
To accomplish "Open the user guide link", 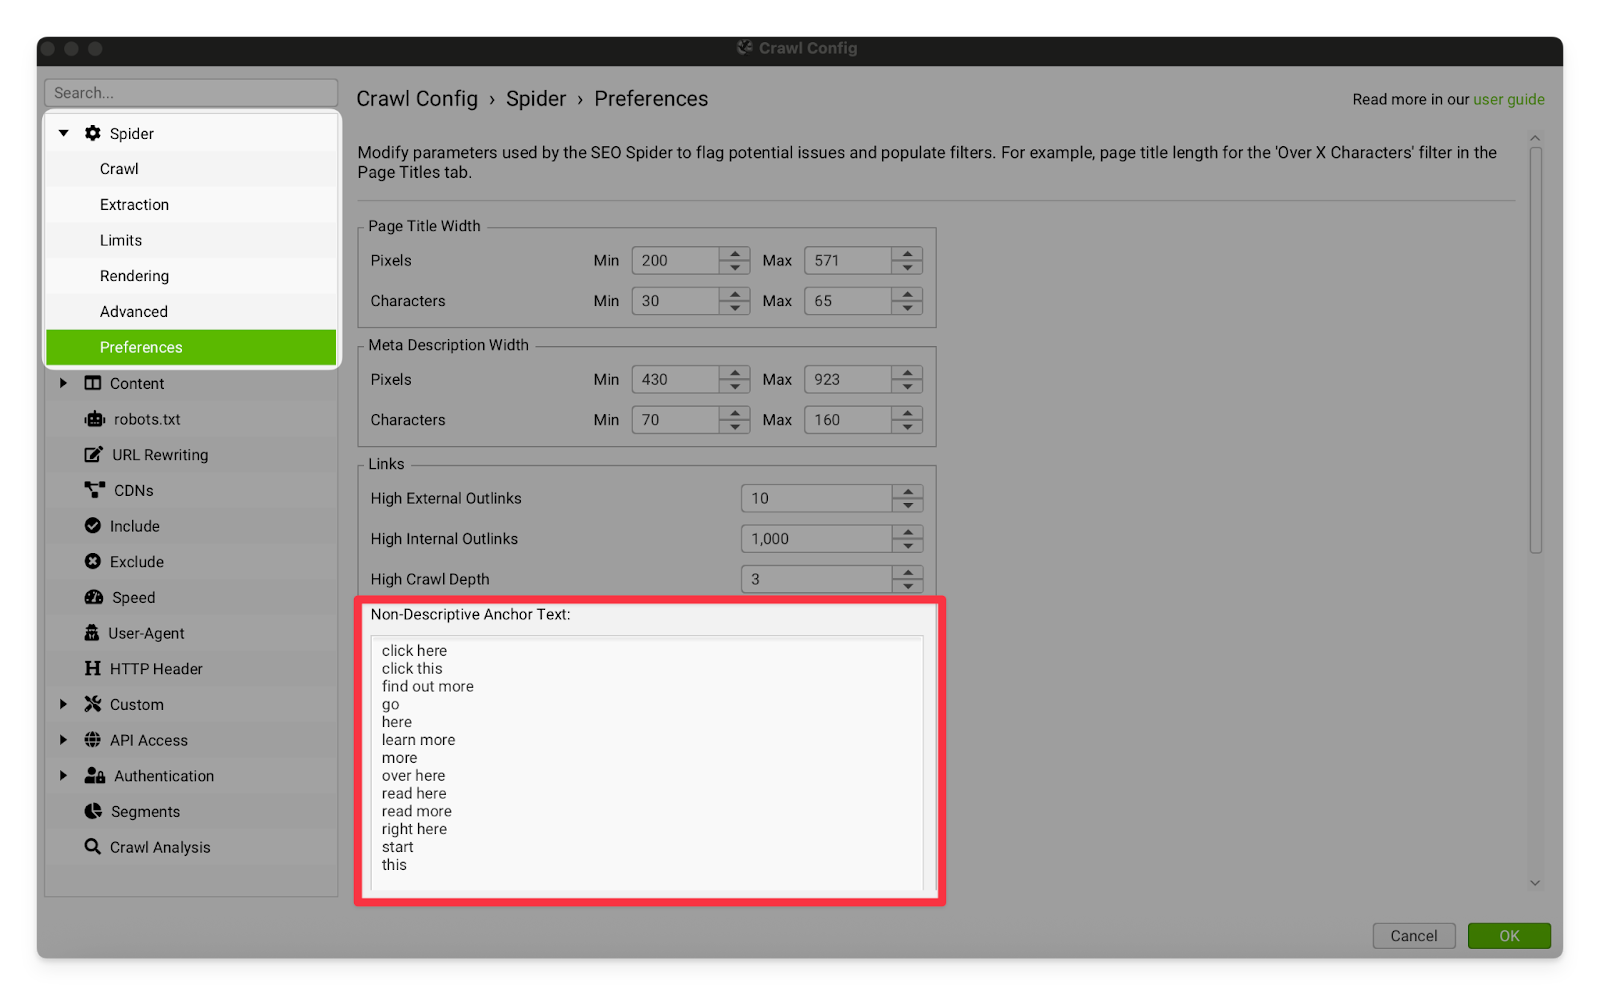I will (x=1508, y=99).
